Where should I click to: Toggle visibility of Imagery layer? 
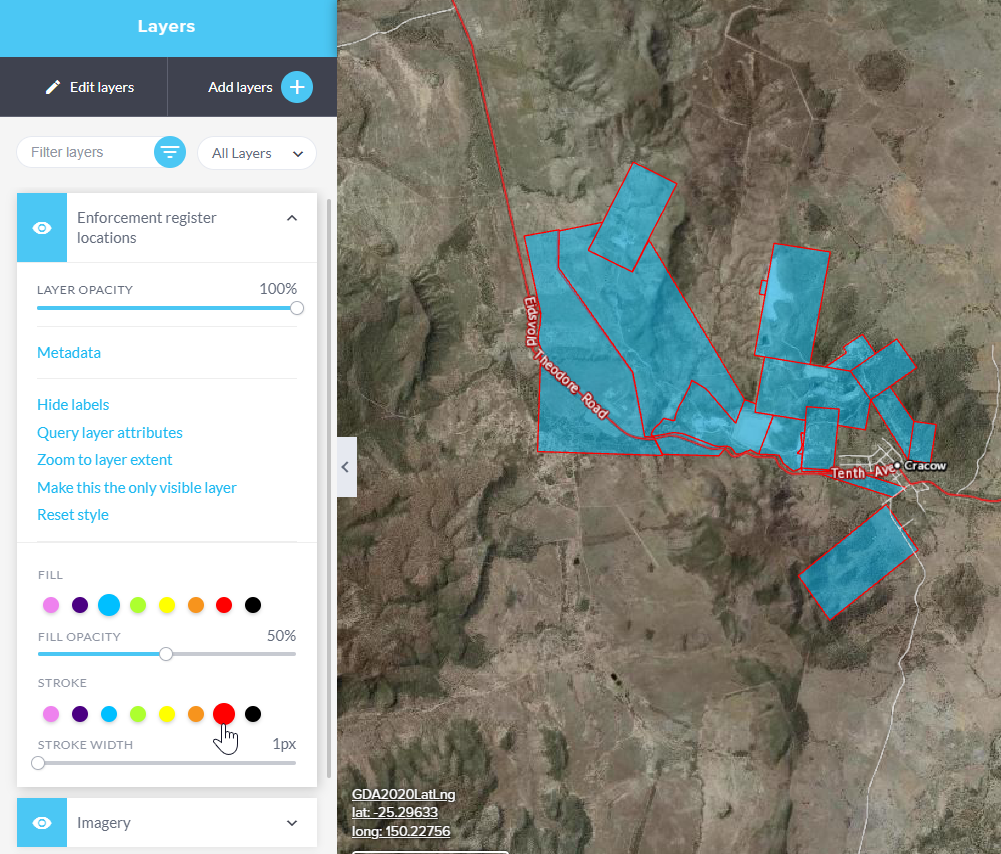coord(42,822)
